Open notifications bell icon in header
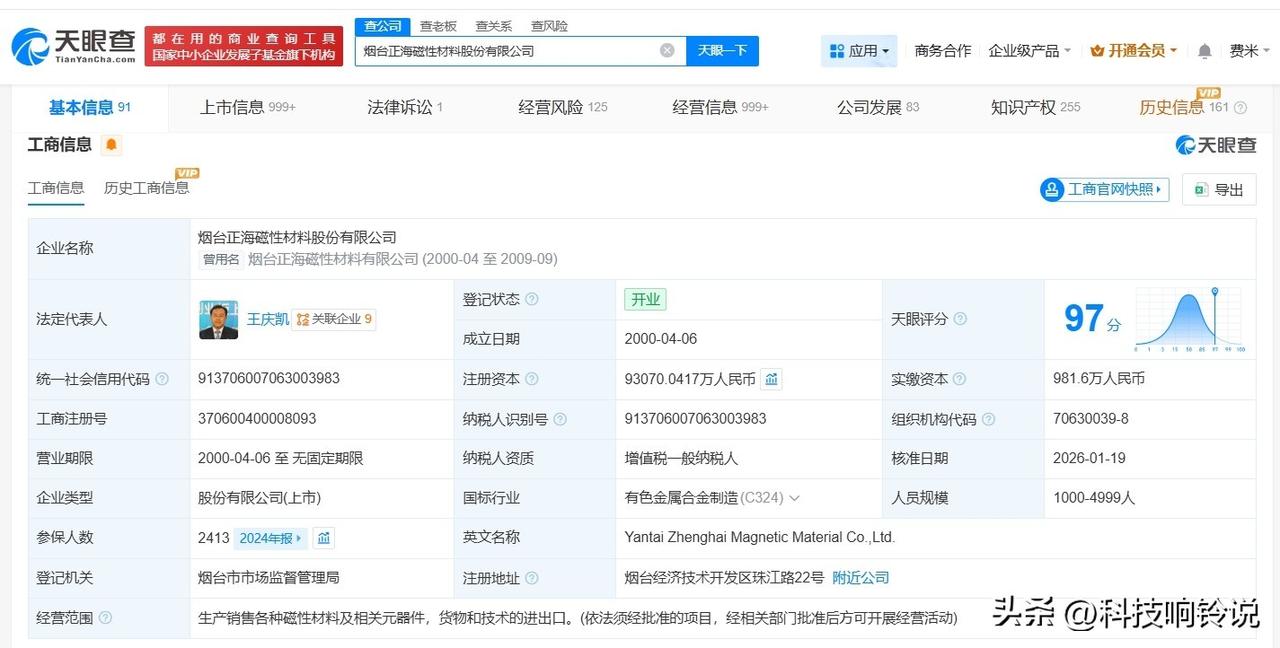 point(1205,51)
